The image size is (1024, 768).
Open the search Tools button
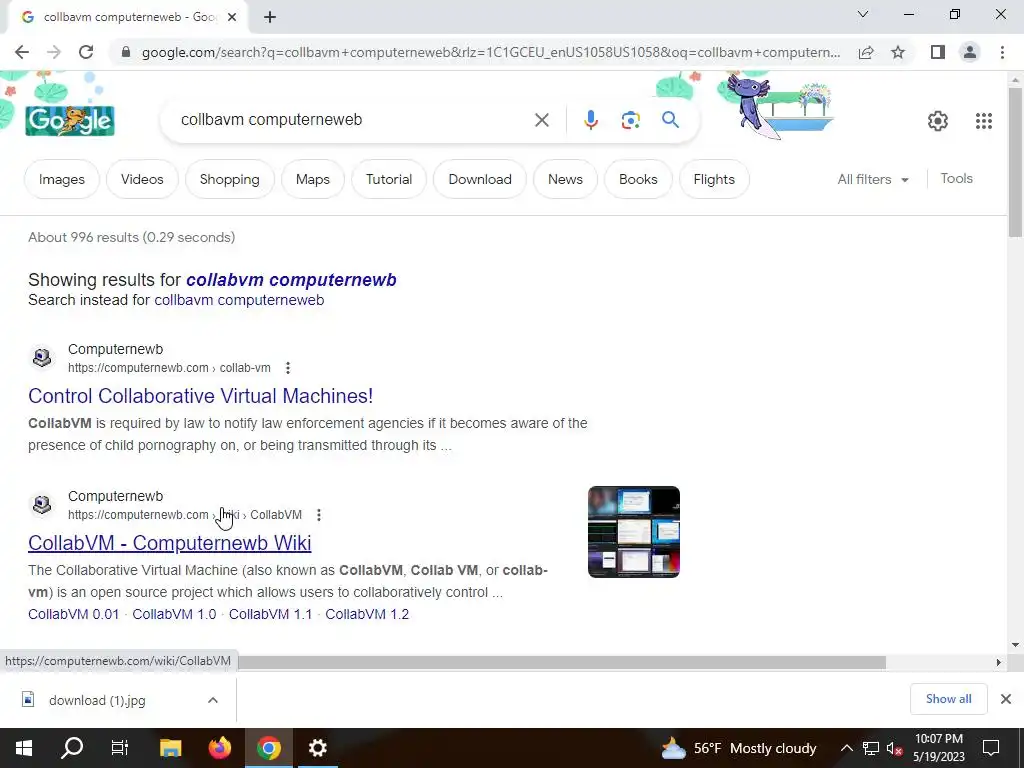pos(956,179)
